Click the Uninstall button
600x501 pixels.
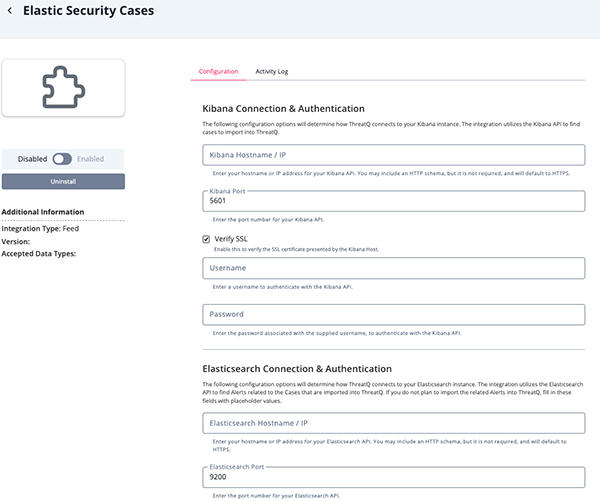[63, 181]
